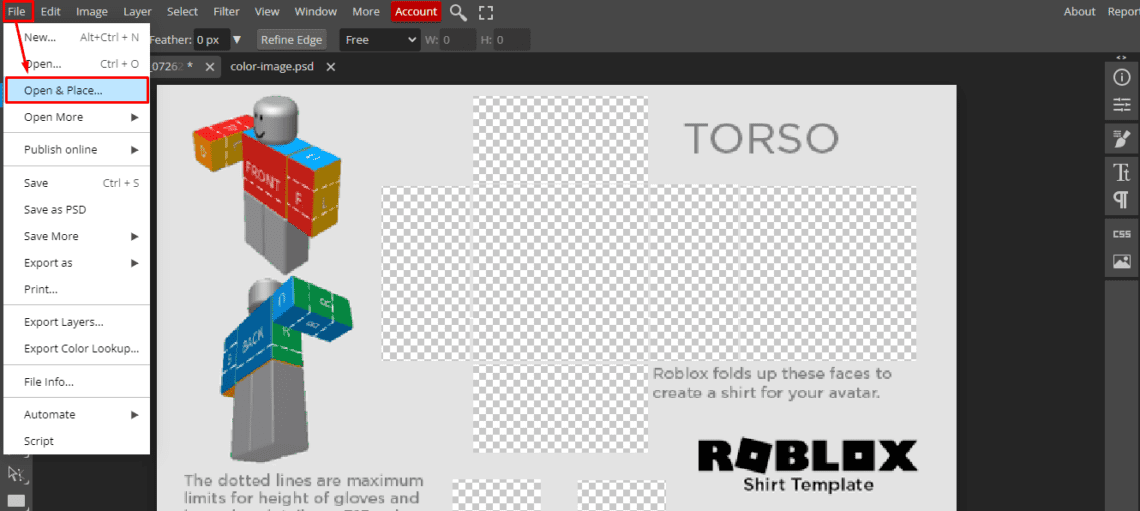Open the Brush panel icon
The image size is (1140, 511).
pos(1121,138)
